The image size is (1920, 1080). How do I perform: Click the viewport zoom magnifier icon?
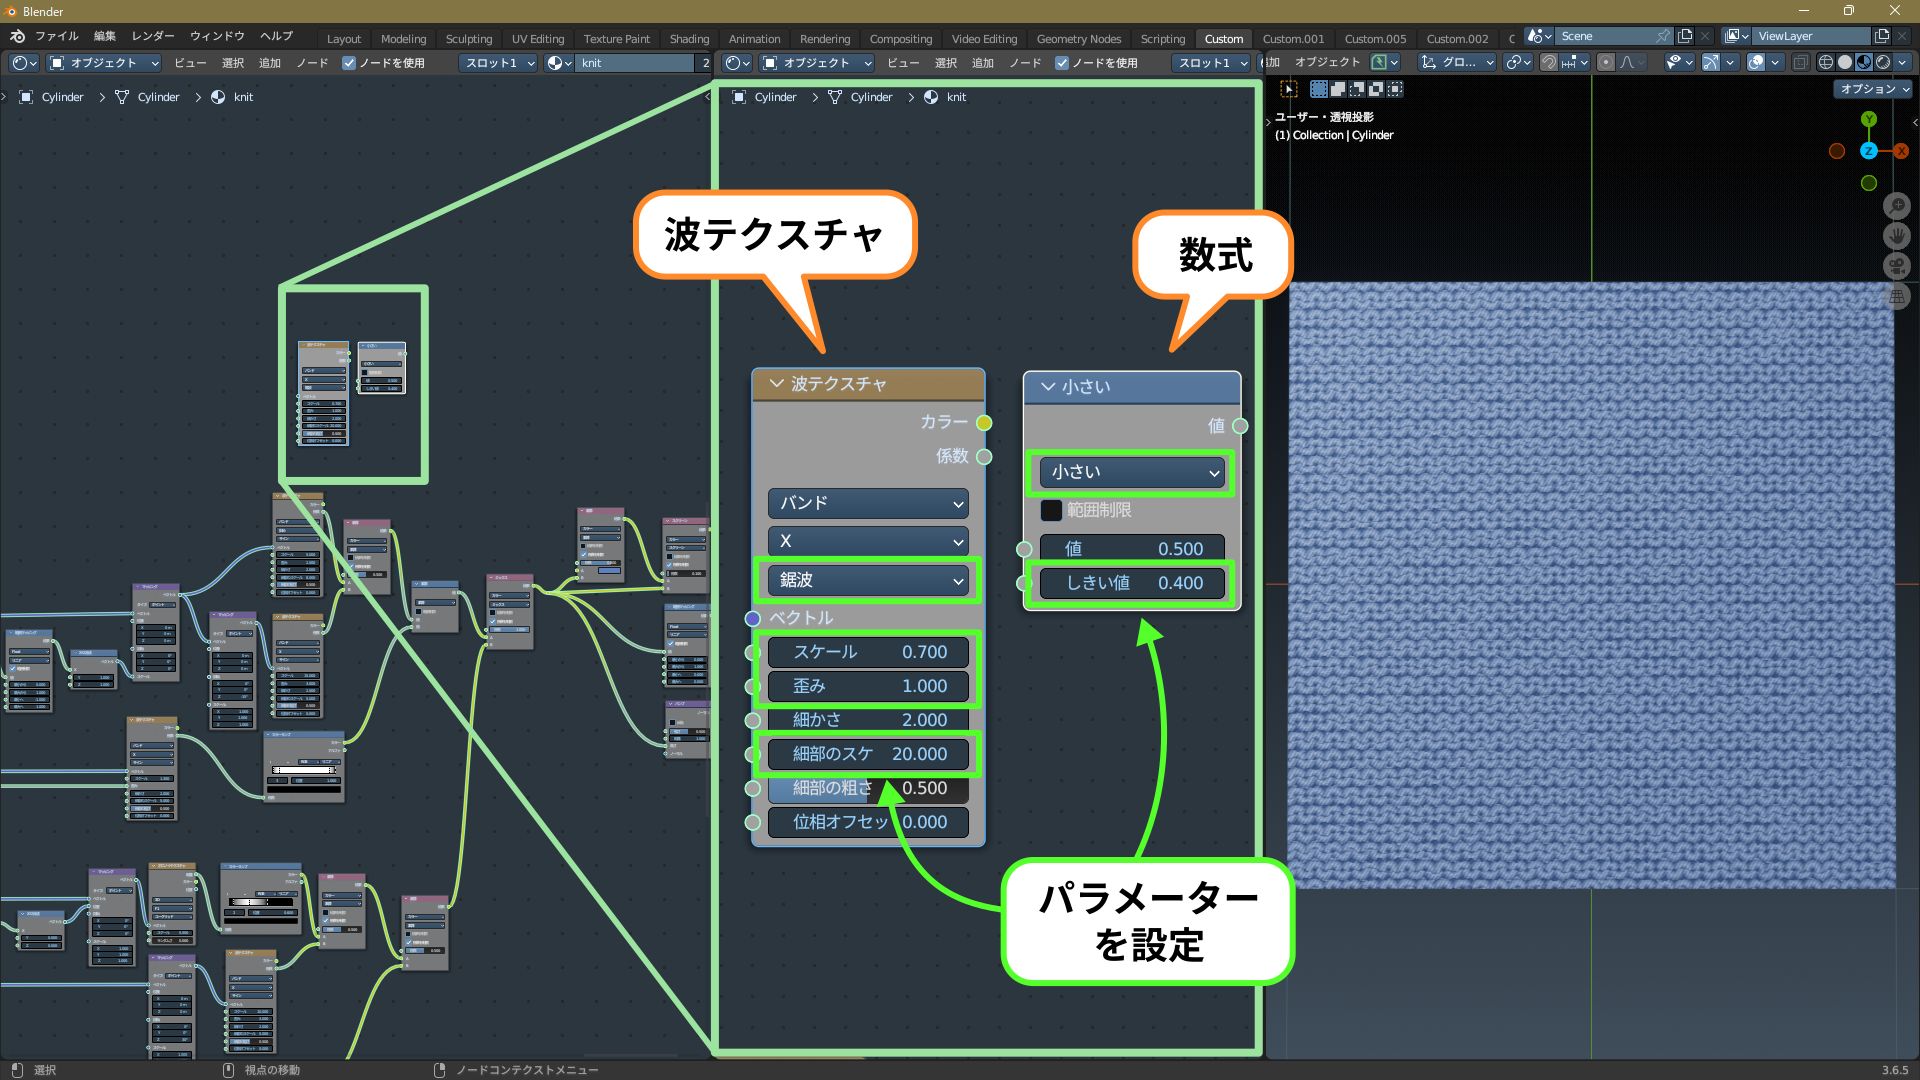point(1896,206)
